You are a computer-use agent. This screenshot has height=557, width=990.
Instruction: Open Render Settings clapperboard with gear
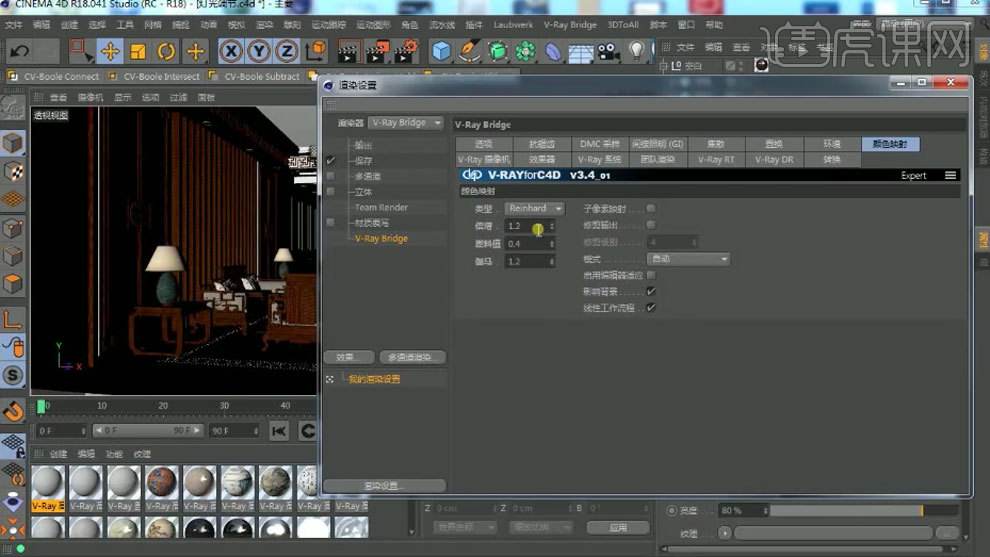click(406, 51)
